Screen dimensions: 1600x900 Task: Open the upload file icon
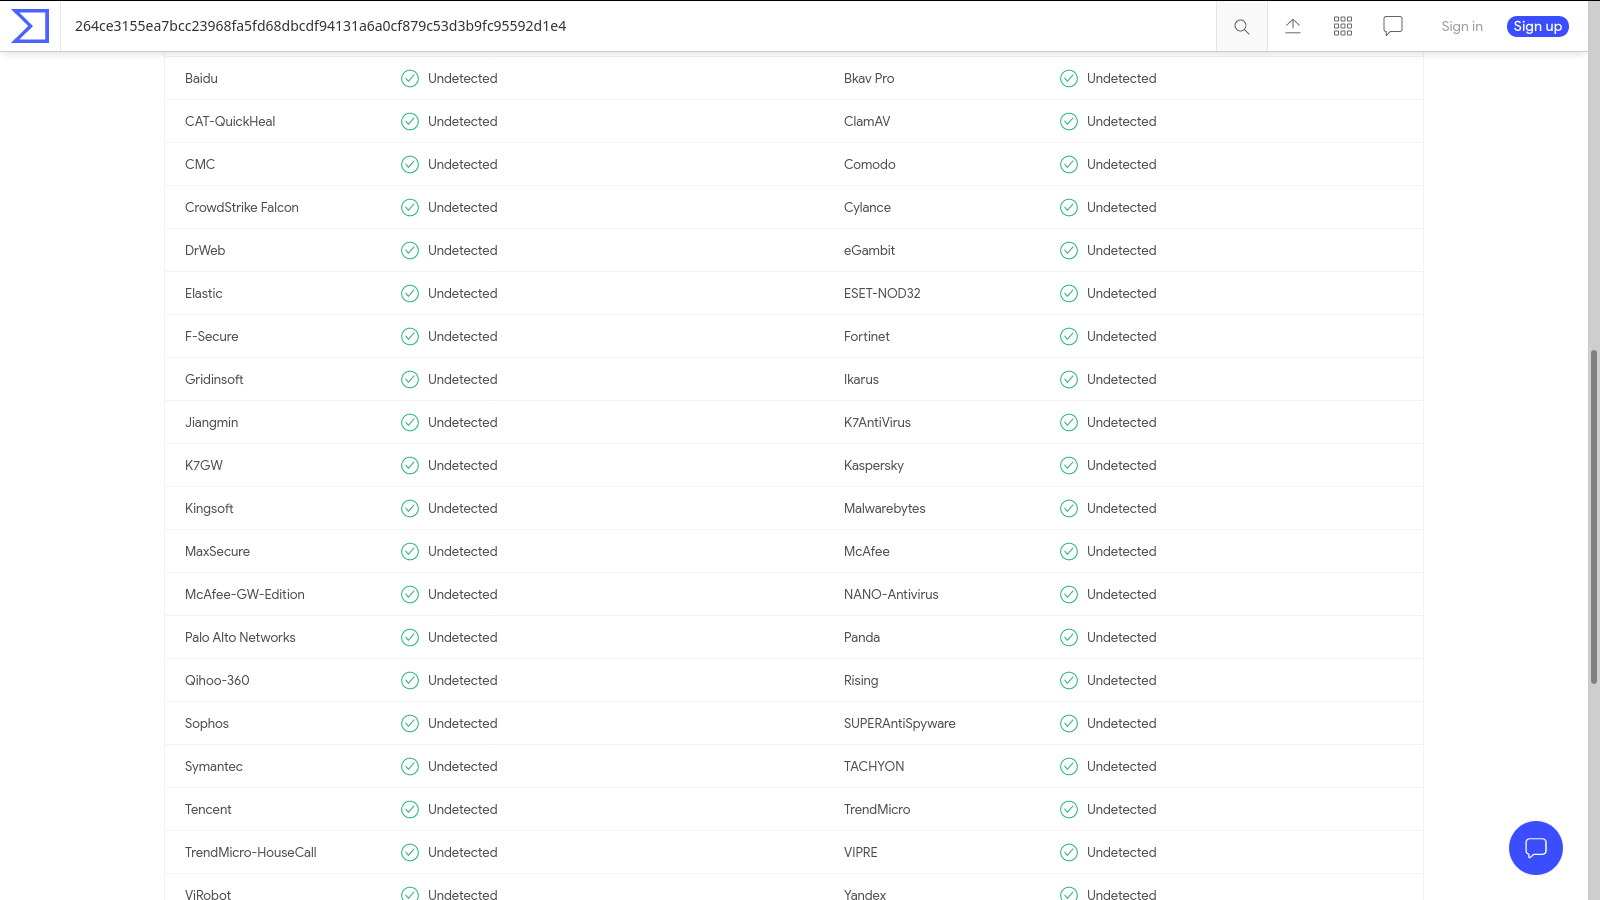coord(1292,26)
